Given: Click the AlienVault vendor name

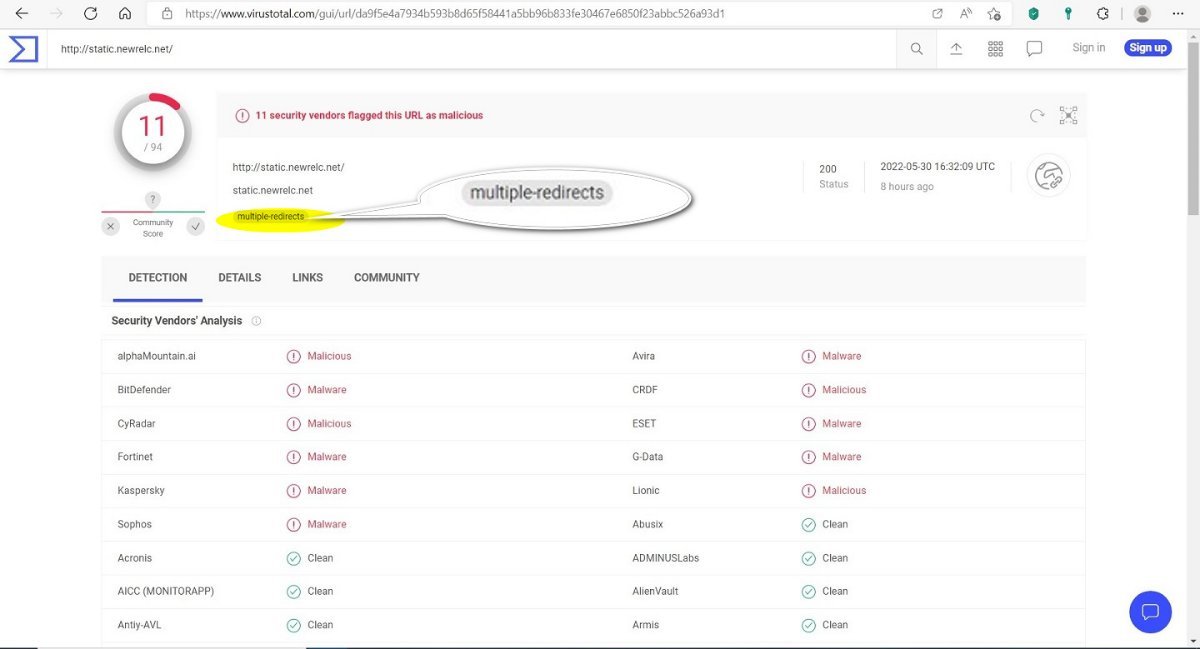Looking at the screenshot, I should (655, 591).
